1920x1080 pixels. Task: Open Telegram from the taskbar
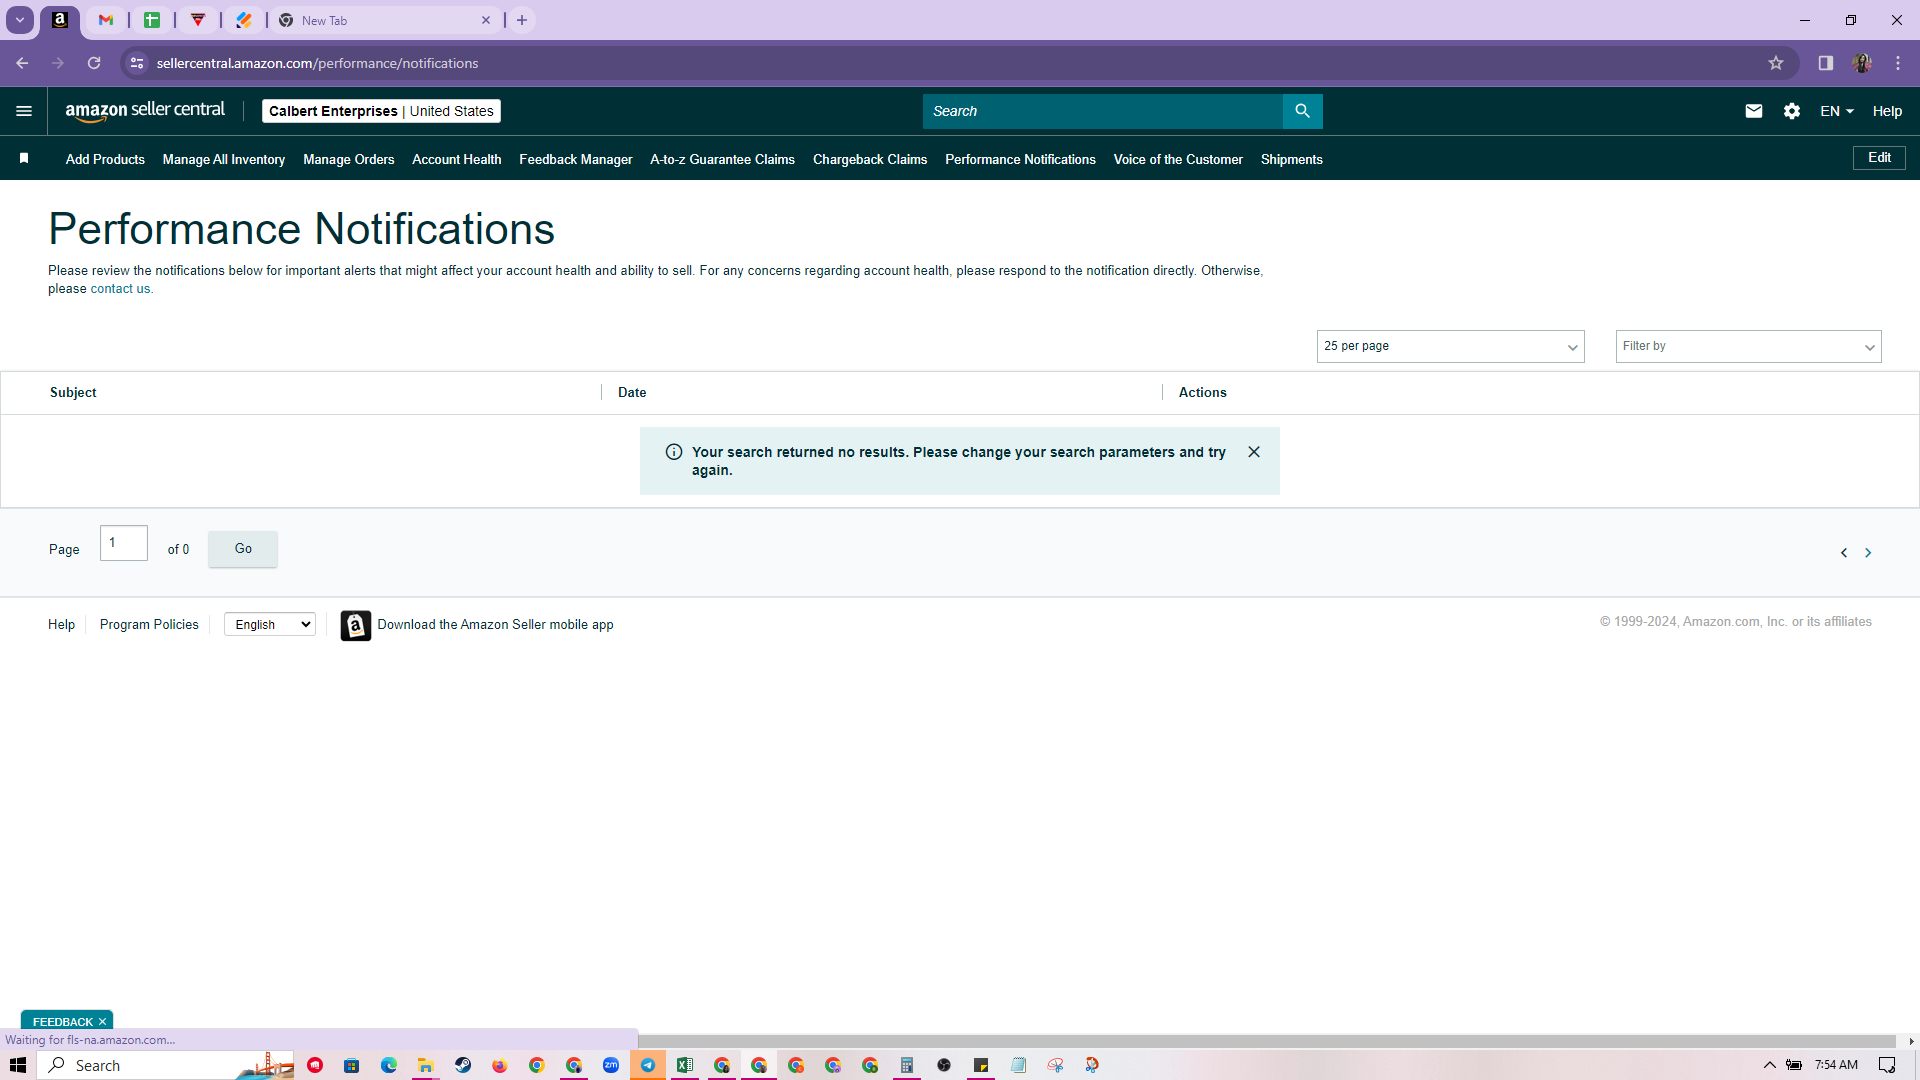pyautogui.click(x=648, y=1065)
